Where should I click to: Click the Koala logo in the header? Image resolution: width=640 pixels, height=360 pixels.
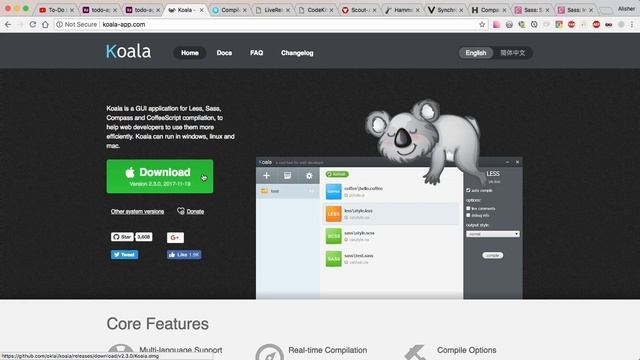(x=128, y=51)
